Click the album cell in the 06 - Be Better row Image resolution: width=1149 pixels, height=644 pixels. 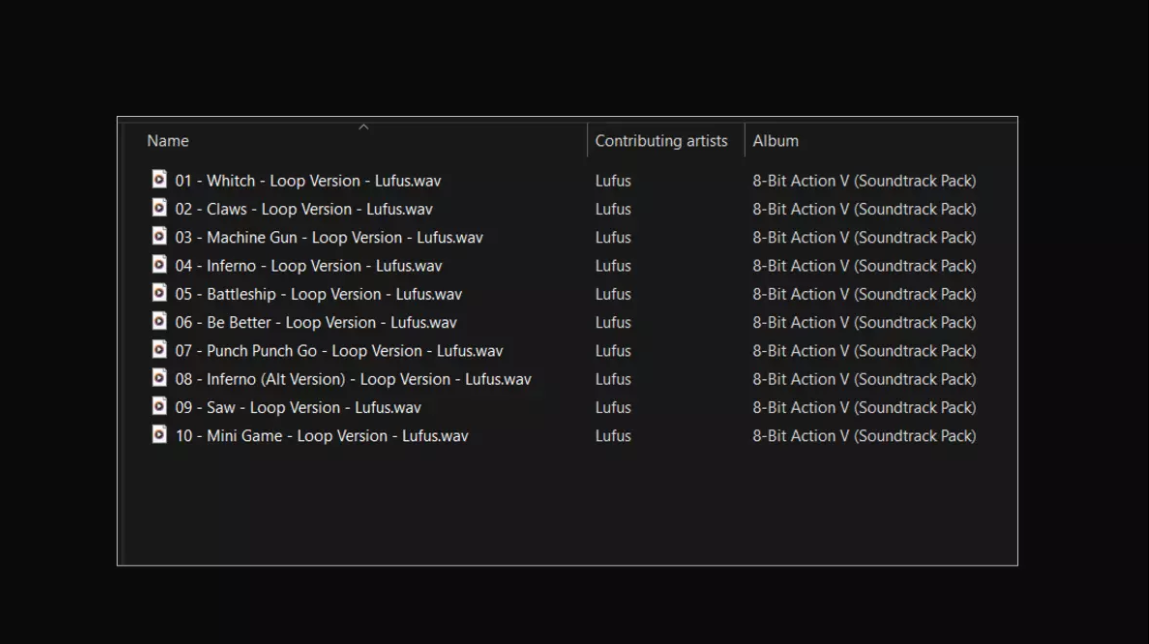(864, 322)
